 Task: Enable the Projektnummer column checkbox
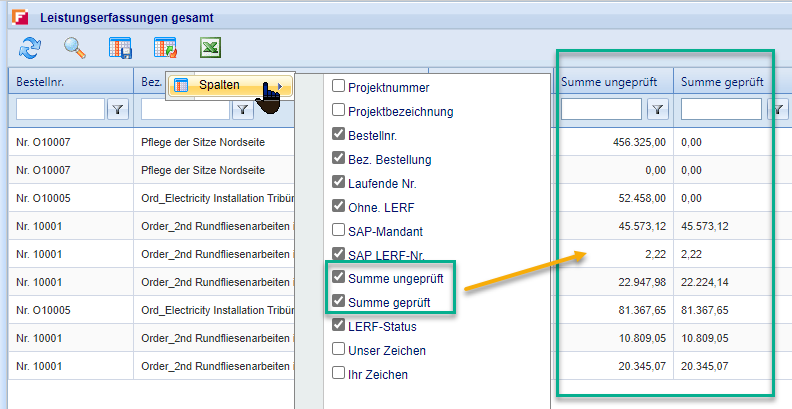[x=338, y=87]
